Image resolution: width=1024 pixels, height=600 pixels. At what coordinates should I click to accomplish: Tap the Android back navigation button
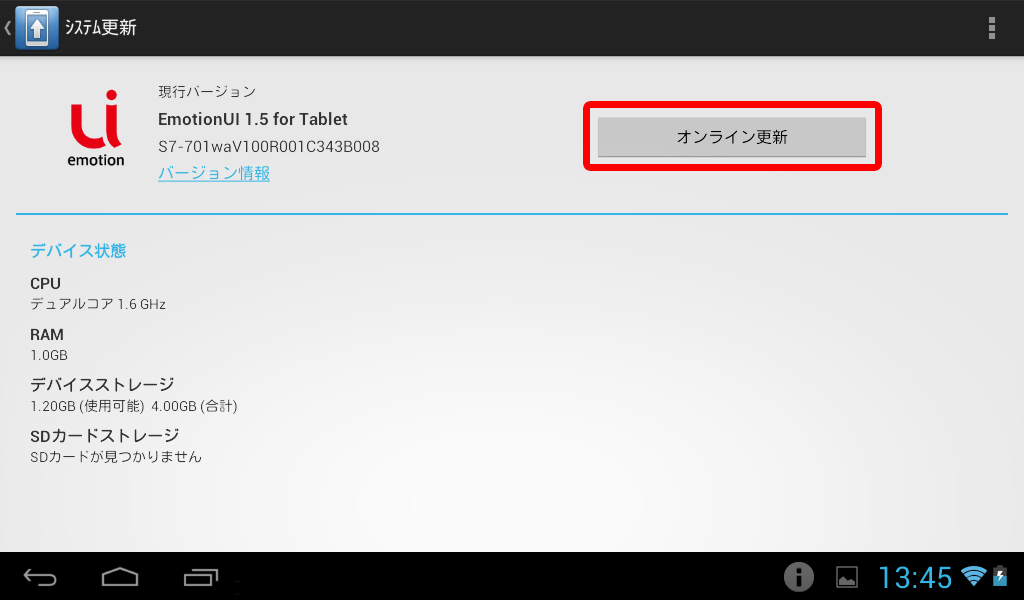(x=40, y=577)
